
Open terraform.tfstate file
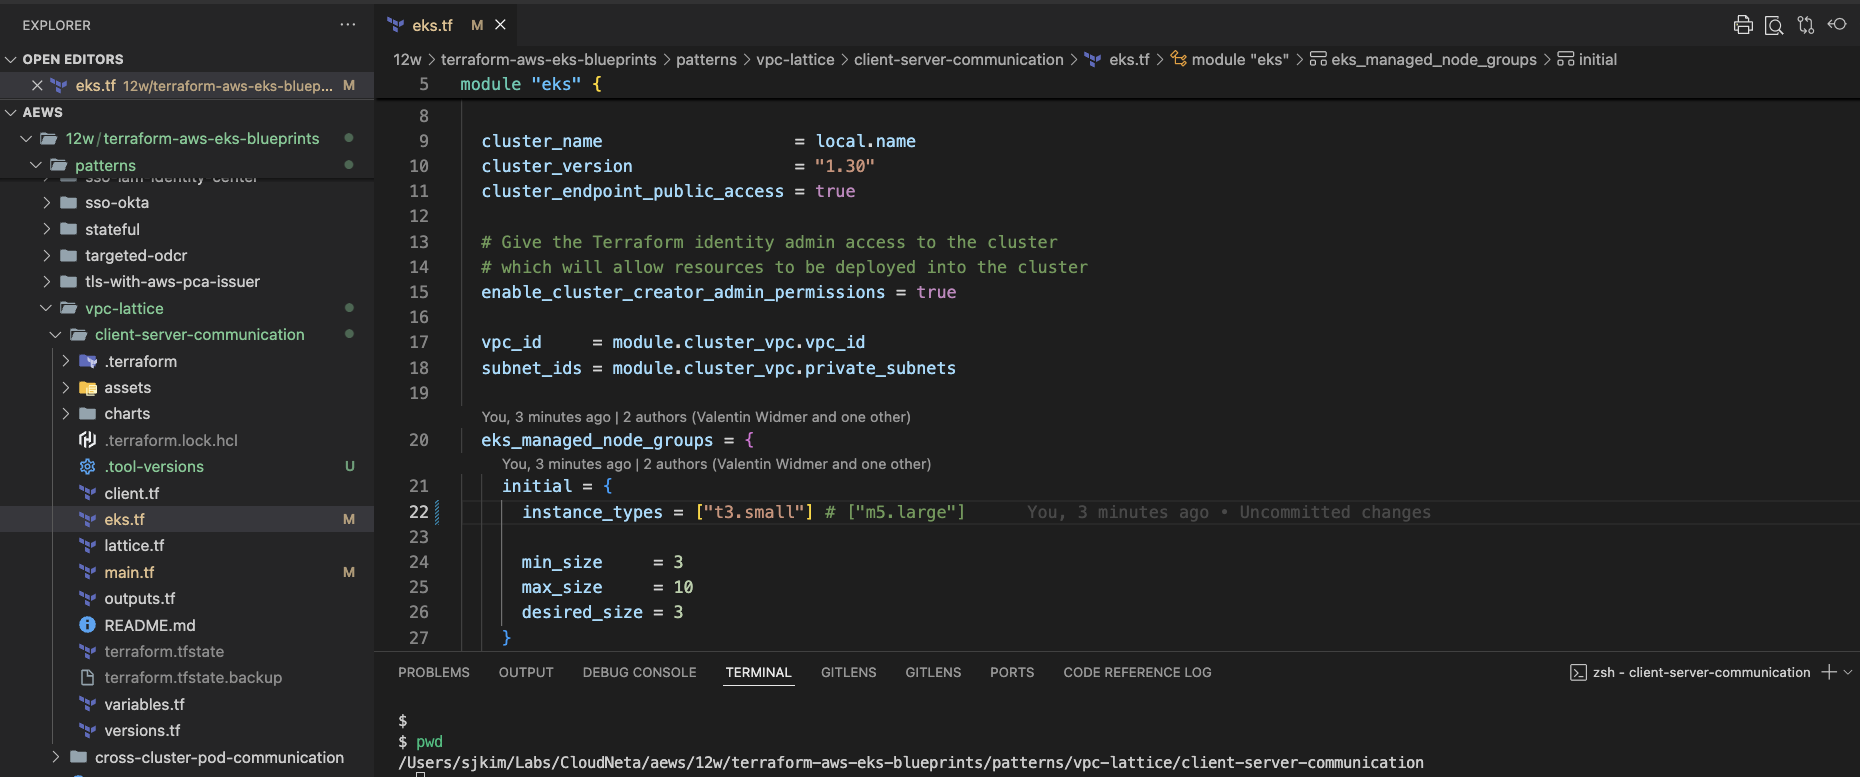pos(164,652)
